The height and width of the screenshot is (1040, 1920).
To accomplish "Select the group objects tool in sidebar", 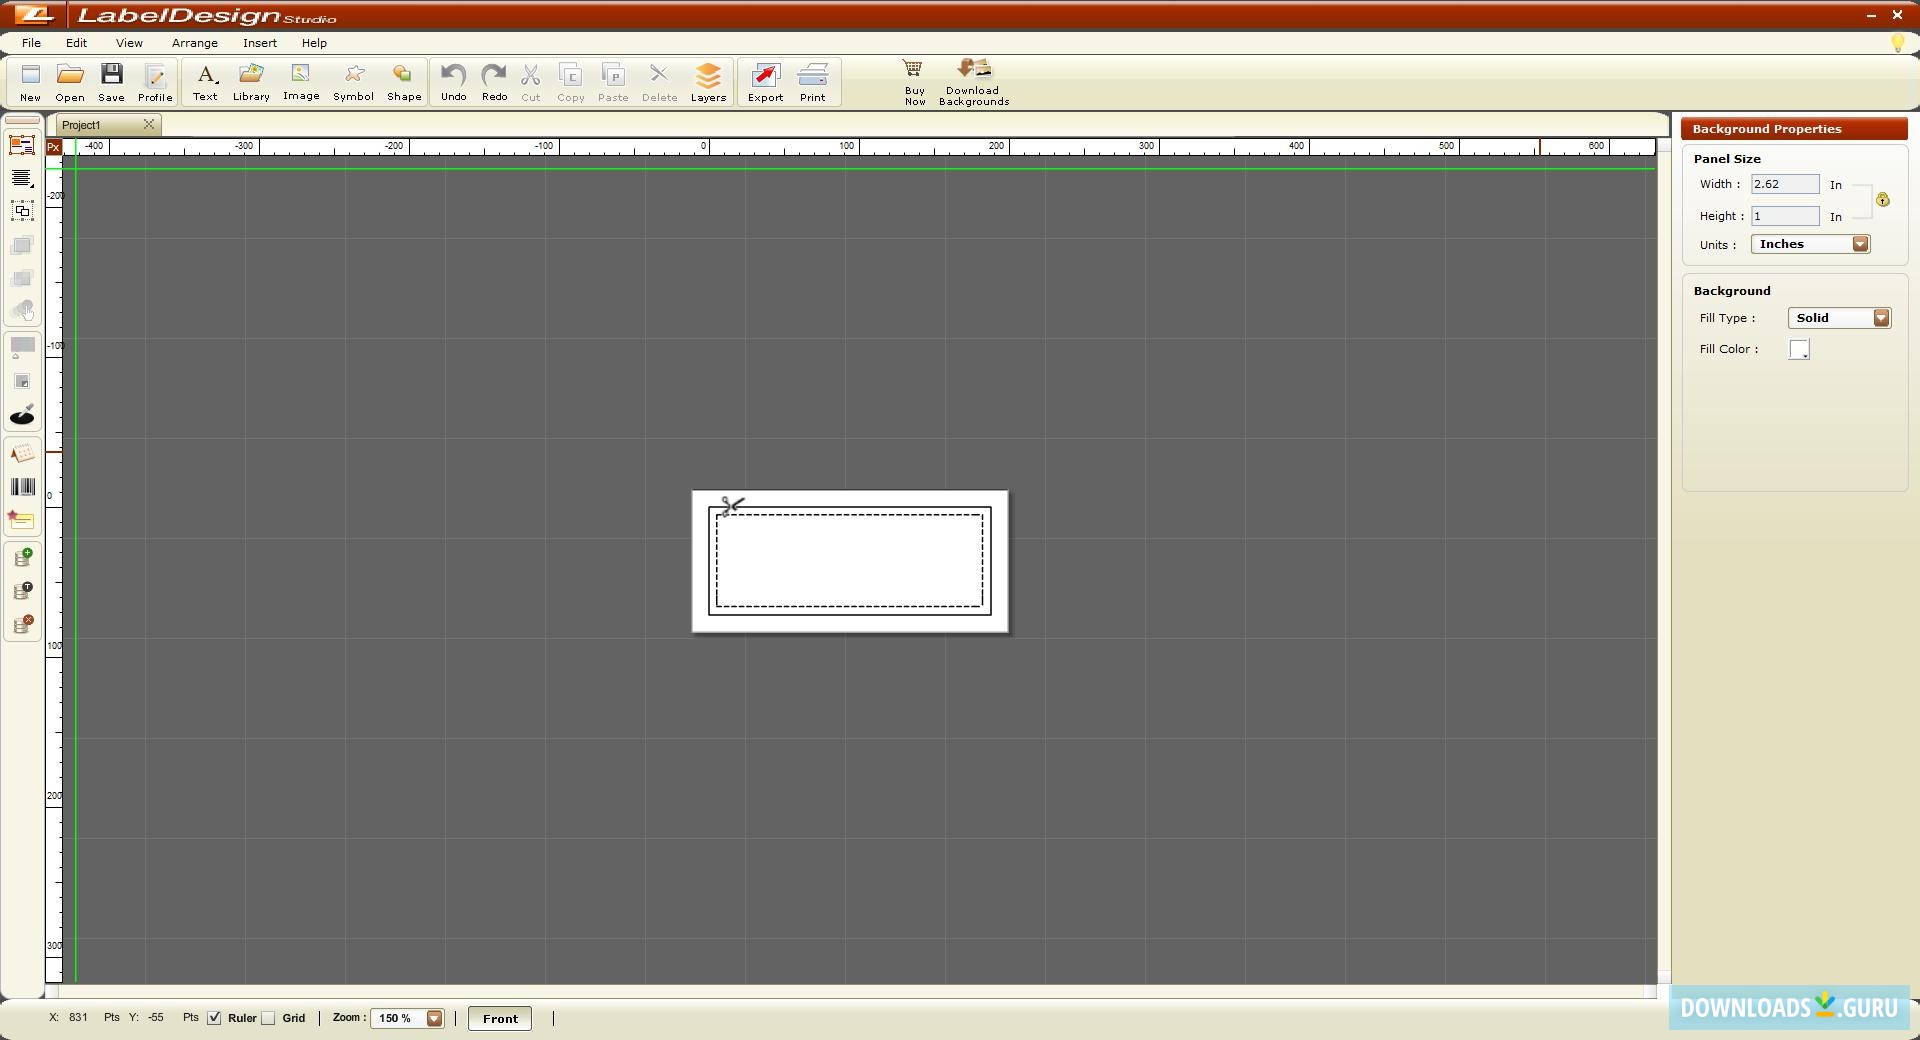I will coord(22,211).
